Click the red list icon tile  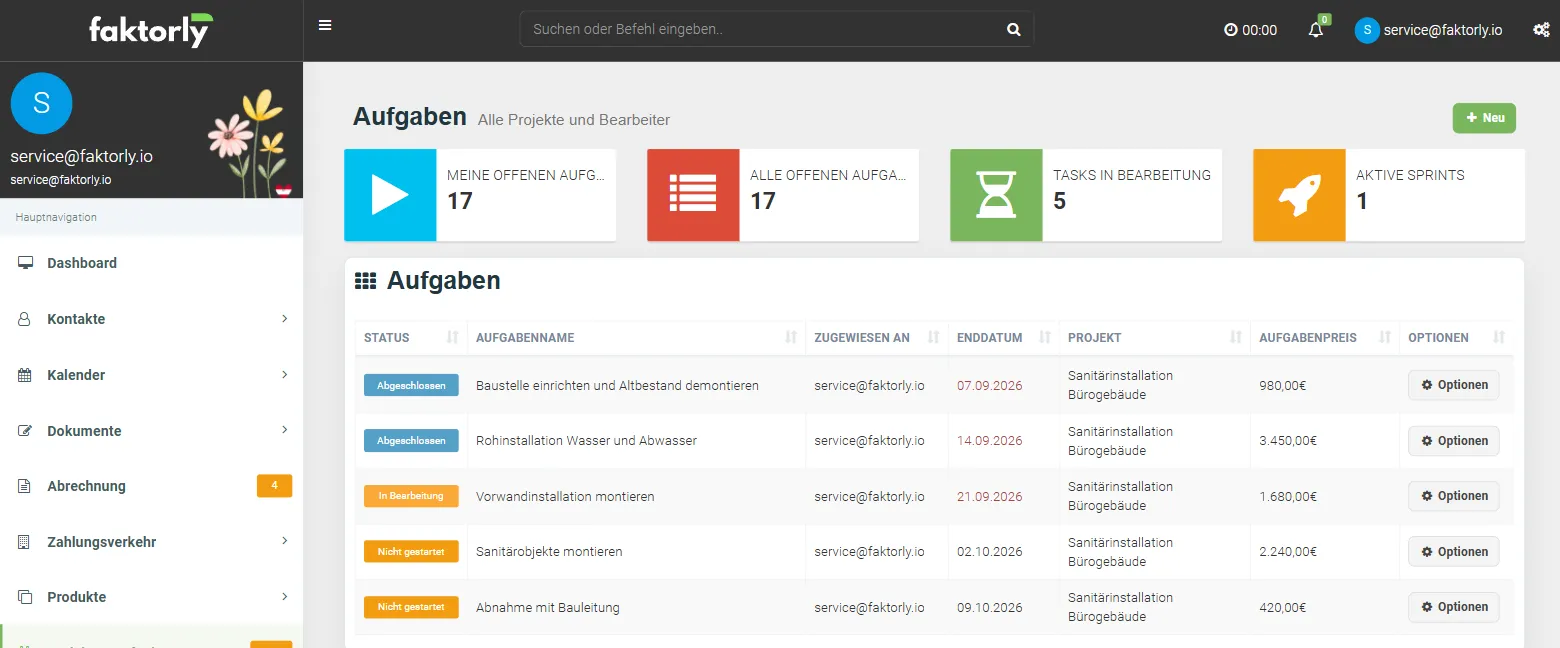693,195
